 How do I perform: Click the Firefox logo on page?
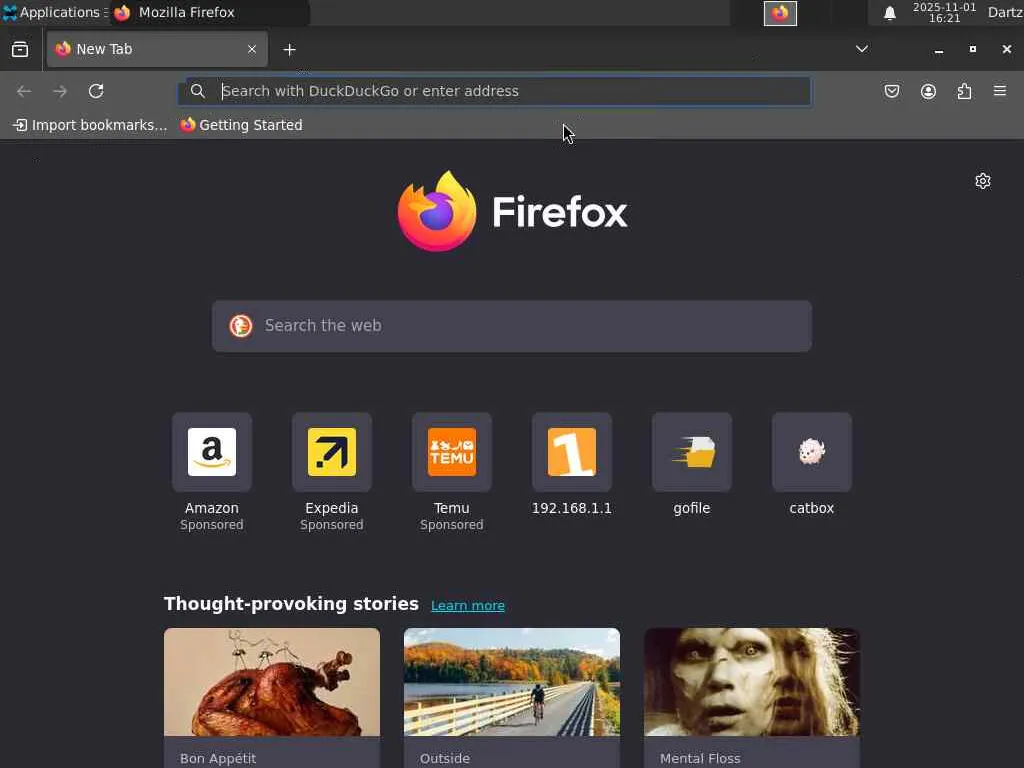(x=512, y=211)
